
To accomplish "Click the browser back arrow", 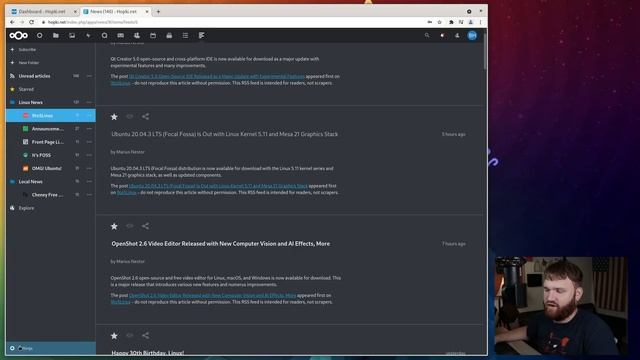I will click(x=12, y=22).
